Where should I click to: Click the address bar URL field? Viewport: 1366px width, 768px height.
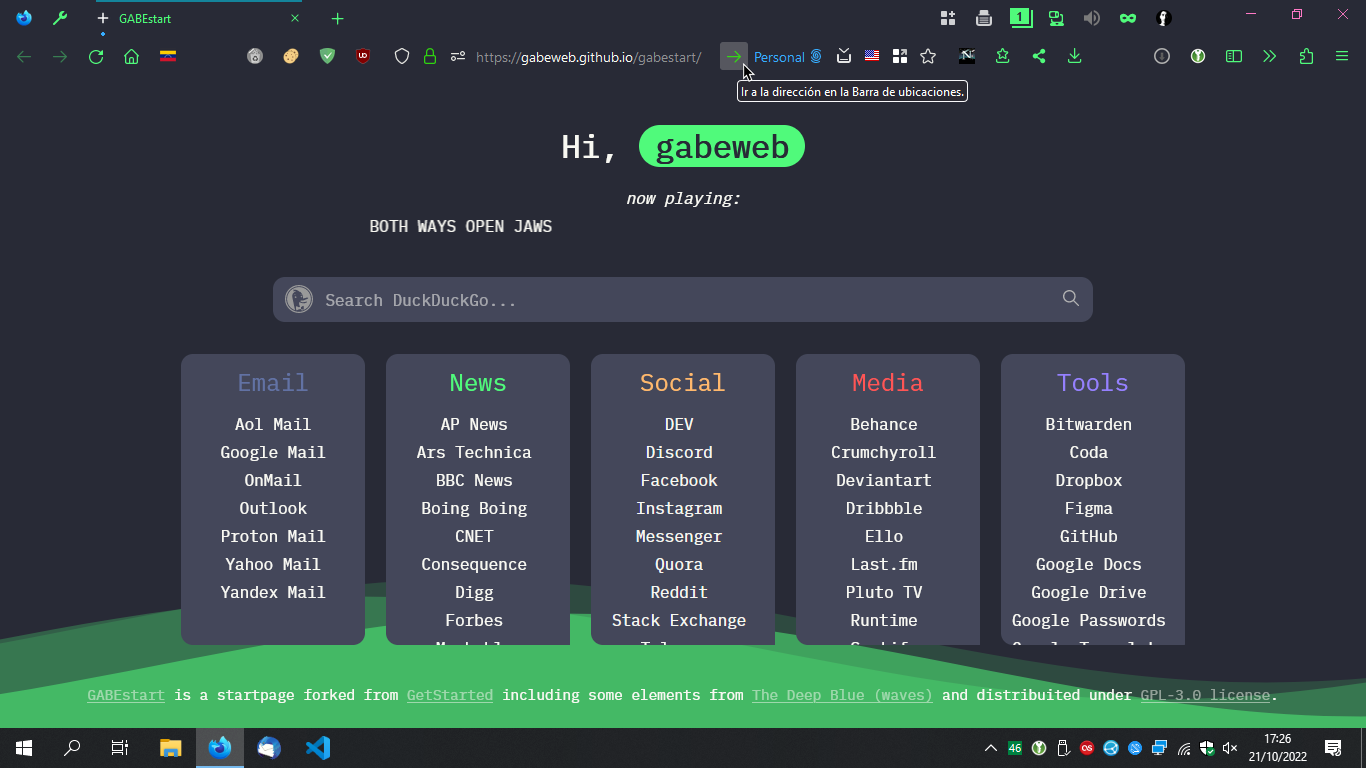click(x=589, y=57)
